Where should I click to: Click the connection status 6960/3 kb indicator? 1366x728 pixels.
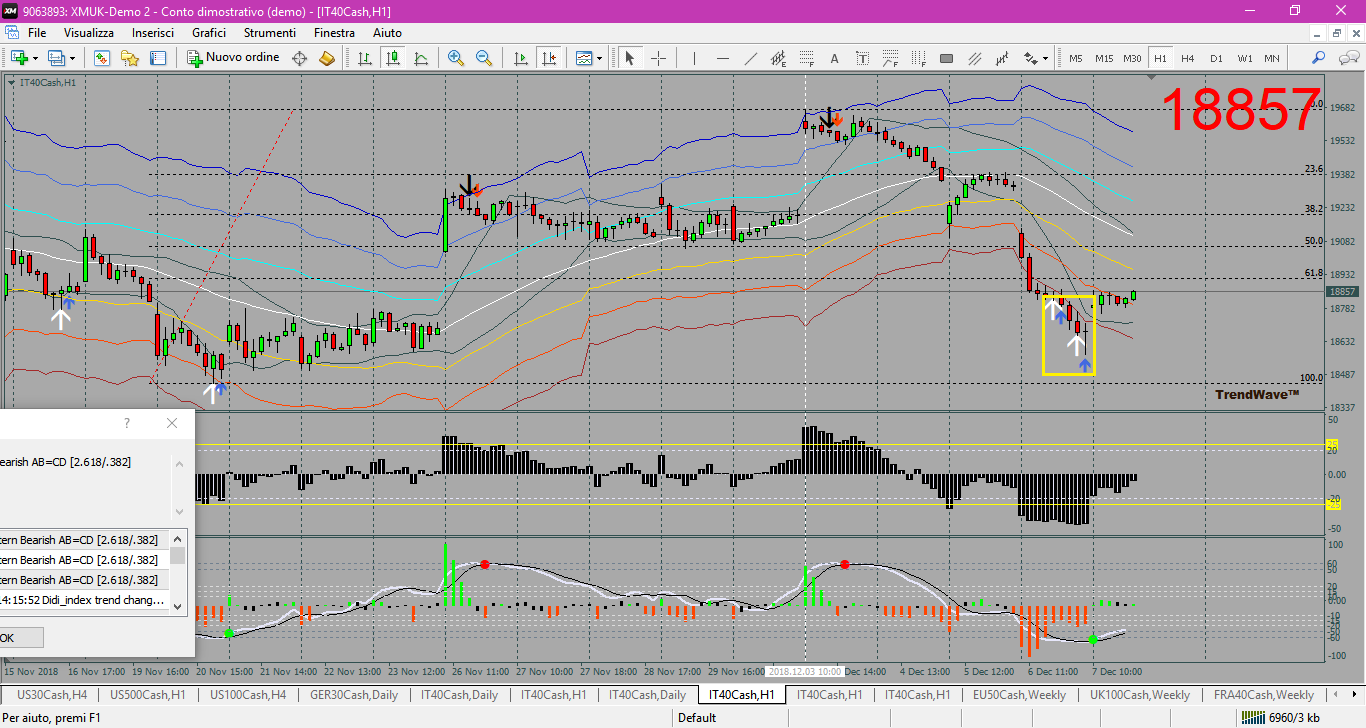(x=1280, y=718)
